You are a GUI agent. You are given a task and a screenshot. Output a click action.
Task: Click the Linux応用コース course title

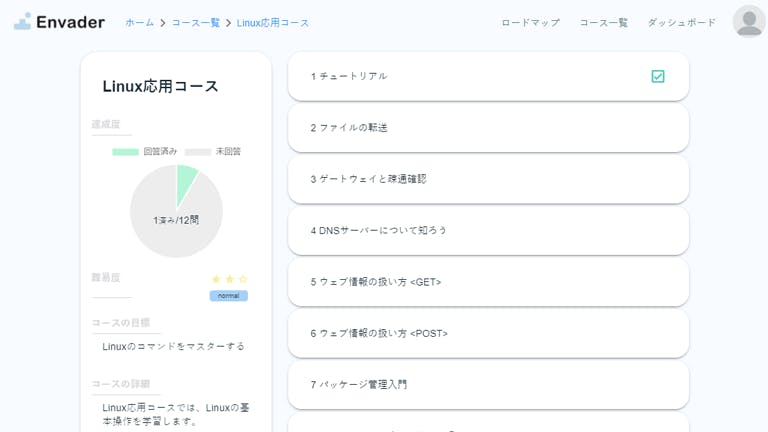tap(160, 86)
